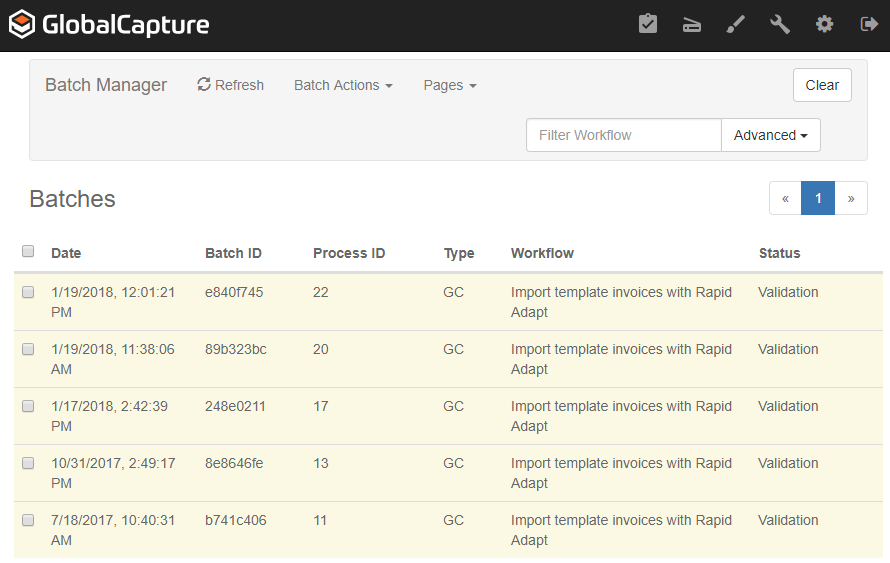Click the GlobalCapture logo
The height and width of the screenshot is (563, 890).
tap(109, 25)
